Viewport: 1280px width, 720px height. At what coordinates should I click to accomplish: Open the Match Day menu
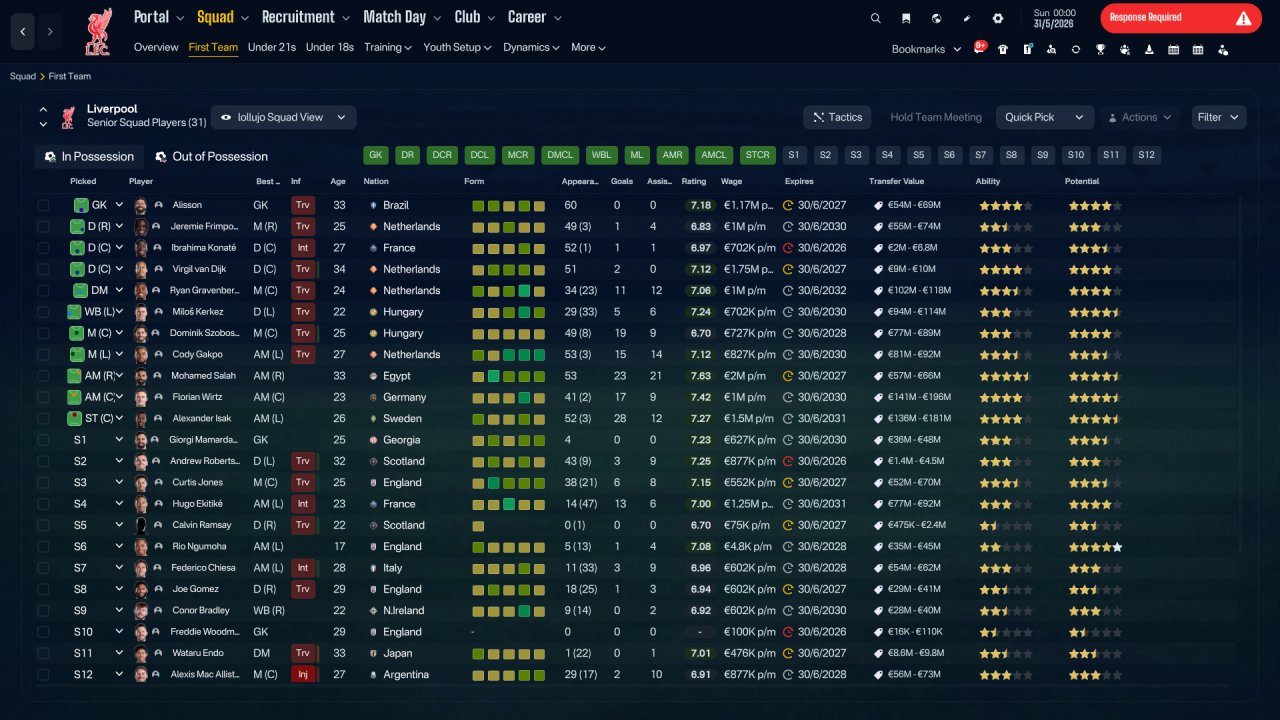pyautogui.click(x=401, y=17)
